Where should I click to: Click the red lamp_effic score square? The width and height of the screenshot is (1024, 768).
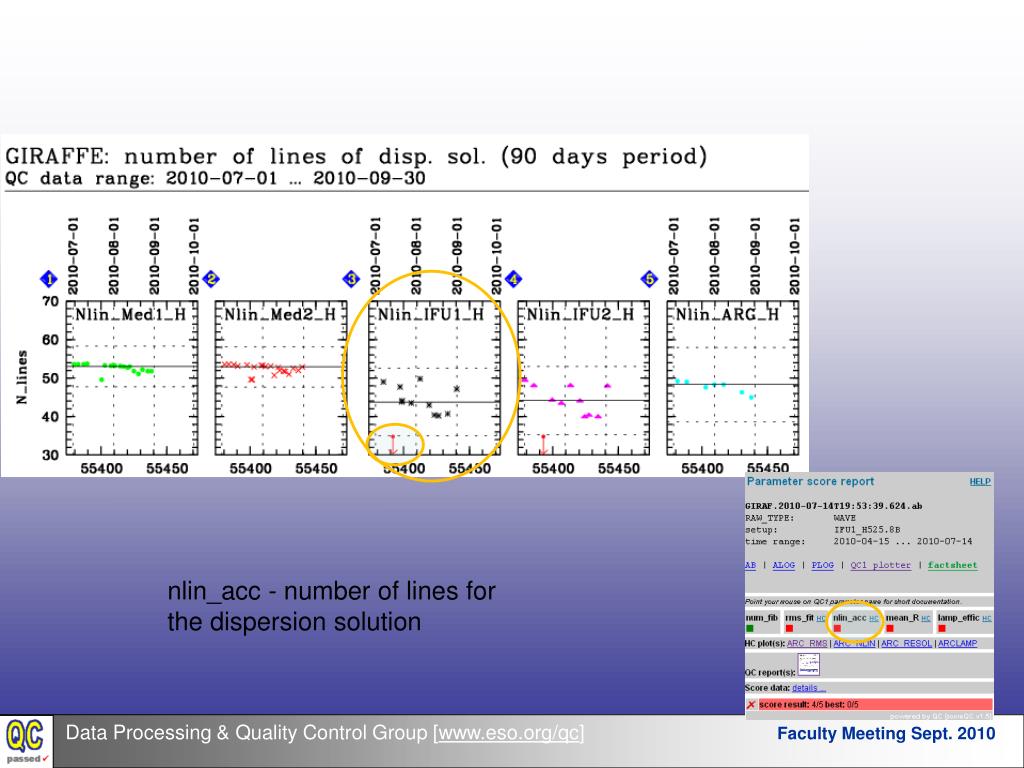(x=942, y=628)
